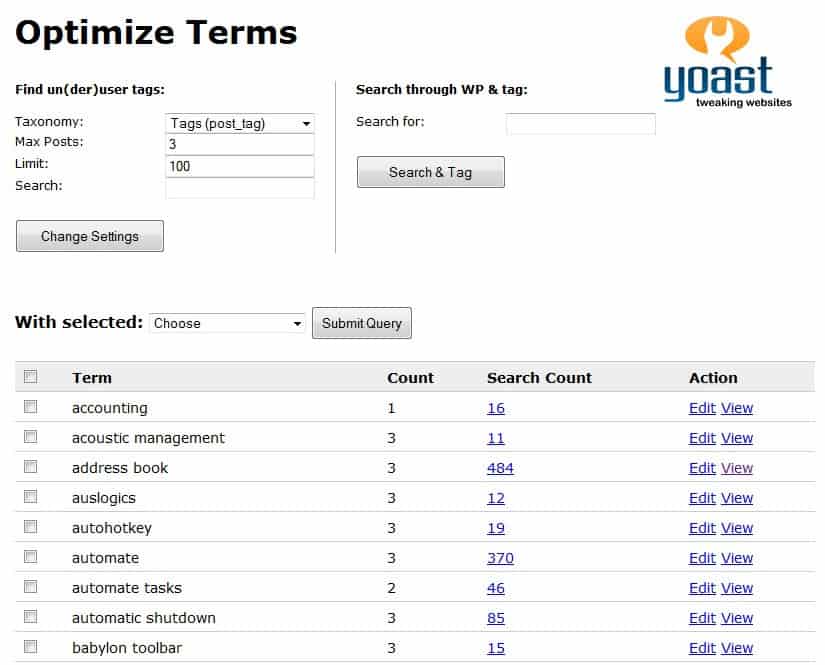The image size is (825, 665).
Task: Open the Taxonomy dropdown showing Tags (post_tag)
Action: tap(238, 123)
